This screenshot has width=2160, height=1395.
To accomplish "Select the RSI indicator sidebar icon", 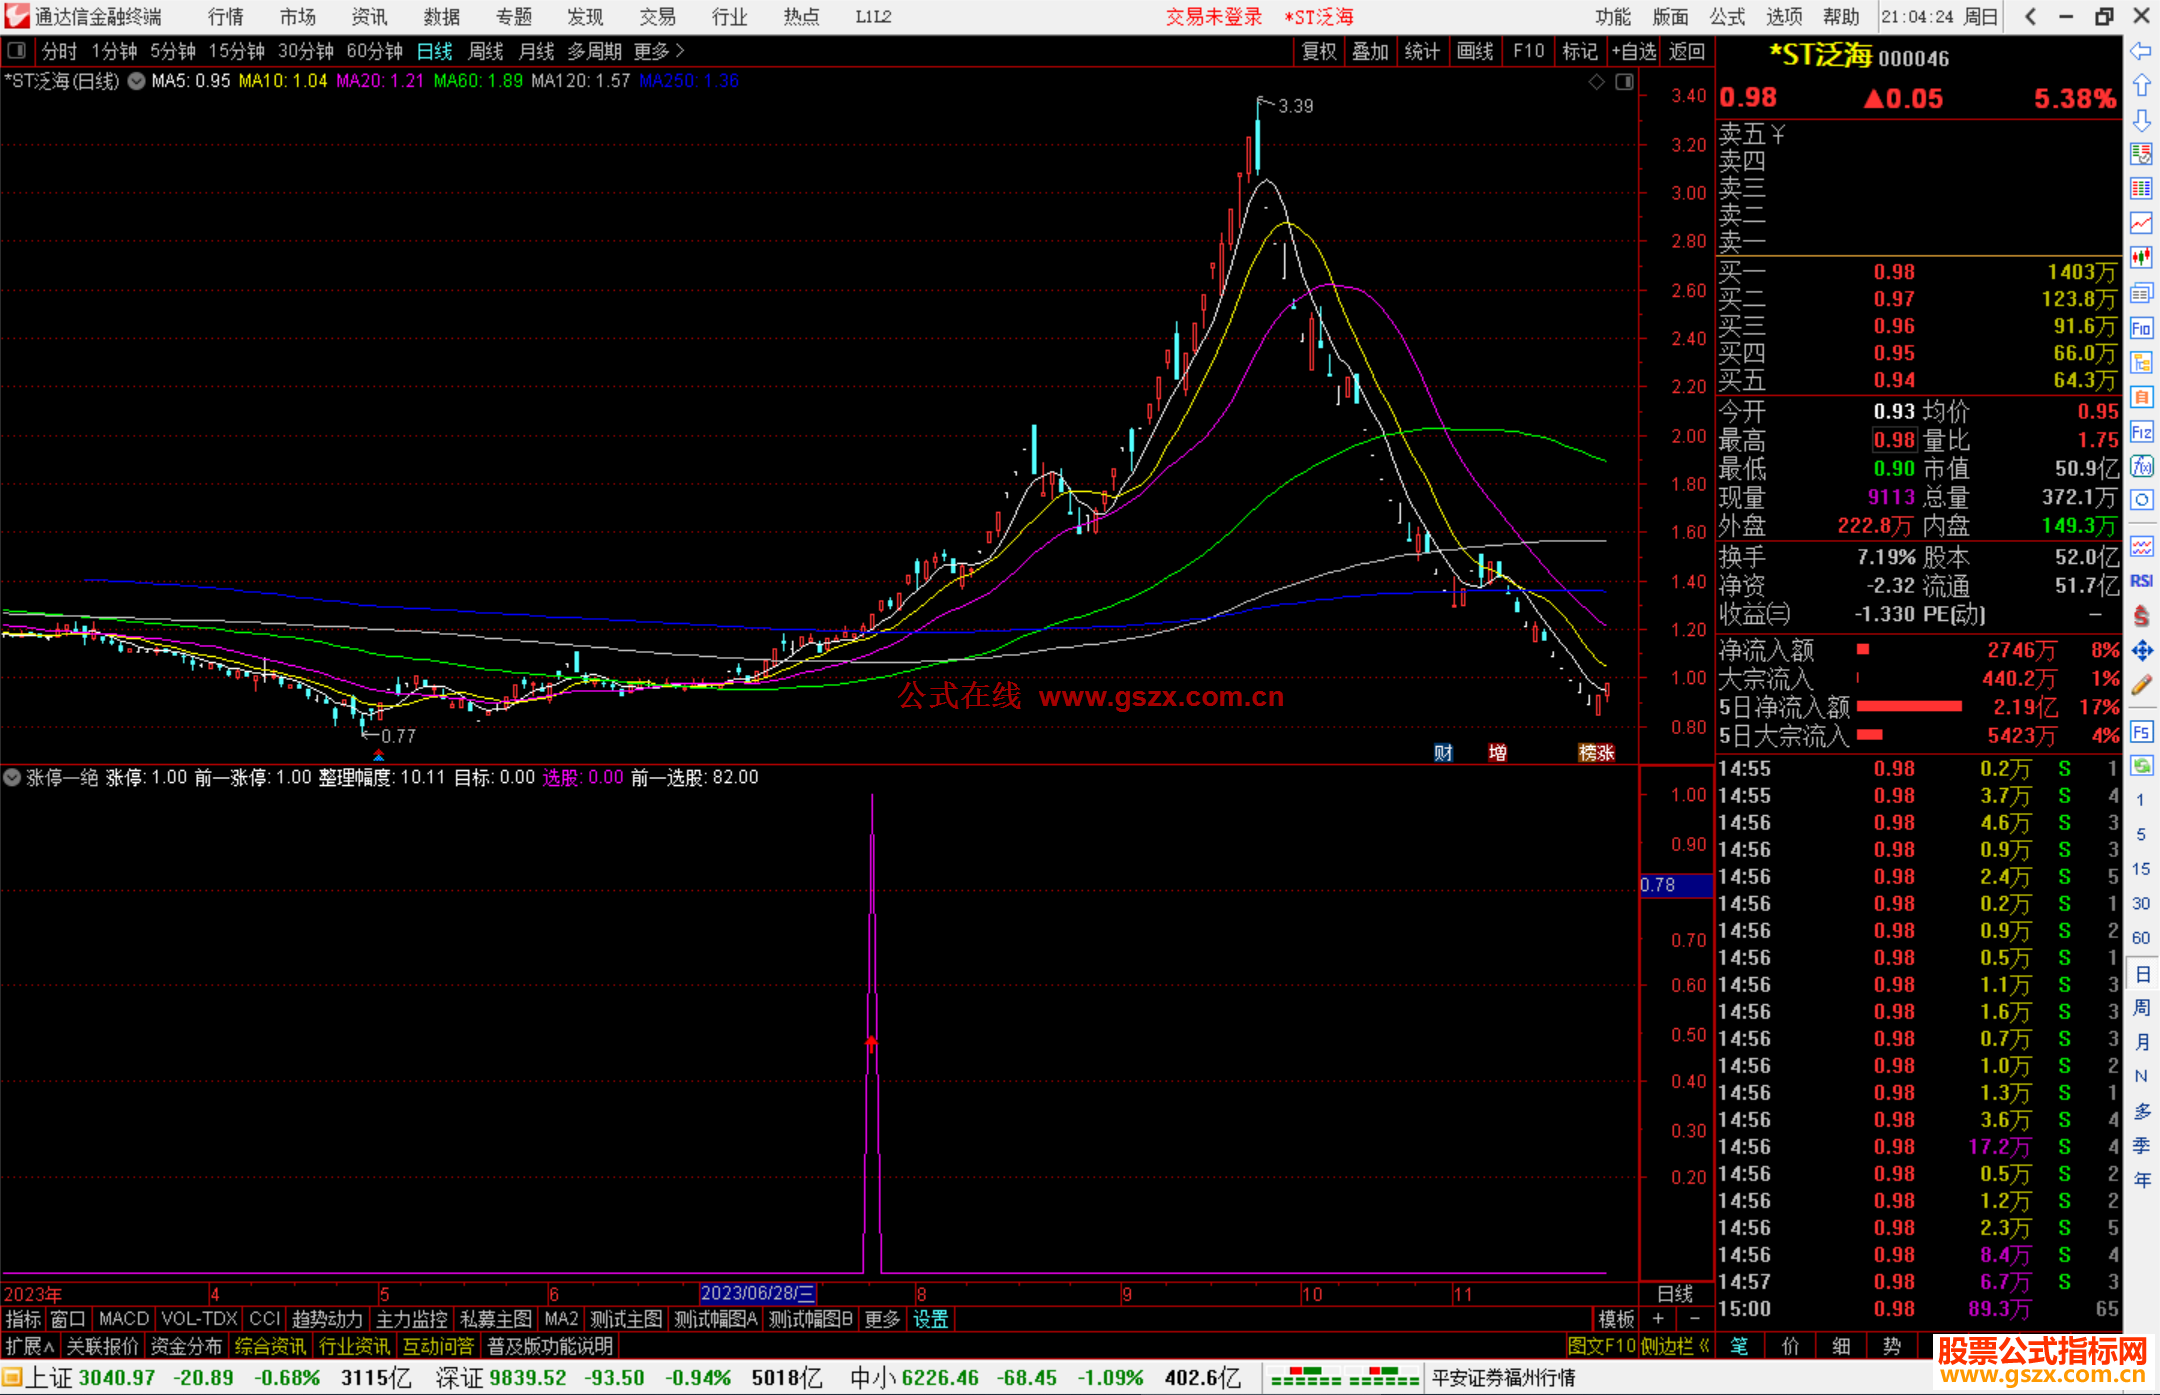I will (2141, 581).
